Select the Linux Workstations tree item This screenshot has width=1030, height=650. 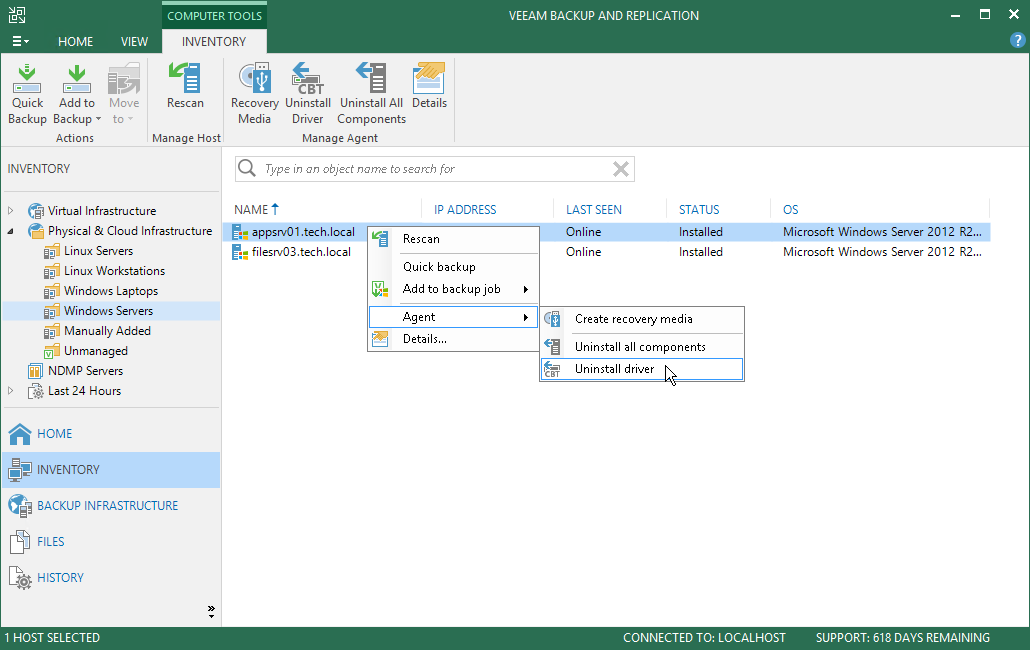point(114,271)
